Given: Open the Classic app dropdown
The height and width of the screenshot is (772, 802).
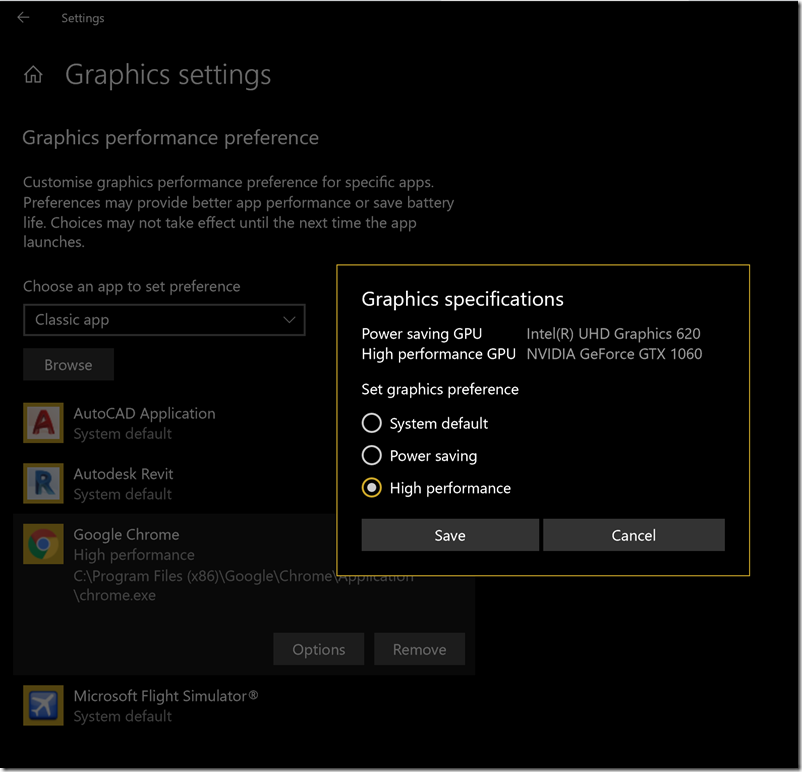Looking at the screenshot, I should tap(164, 320).
